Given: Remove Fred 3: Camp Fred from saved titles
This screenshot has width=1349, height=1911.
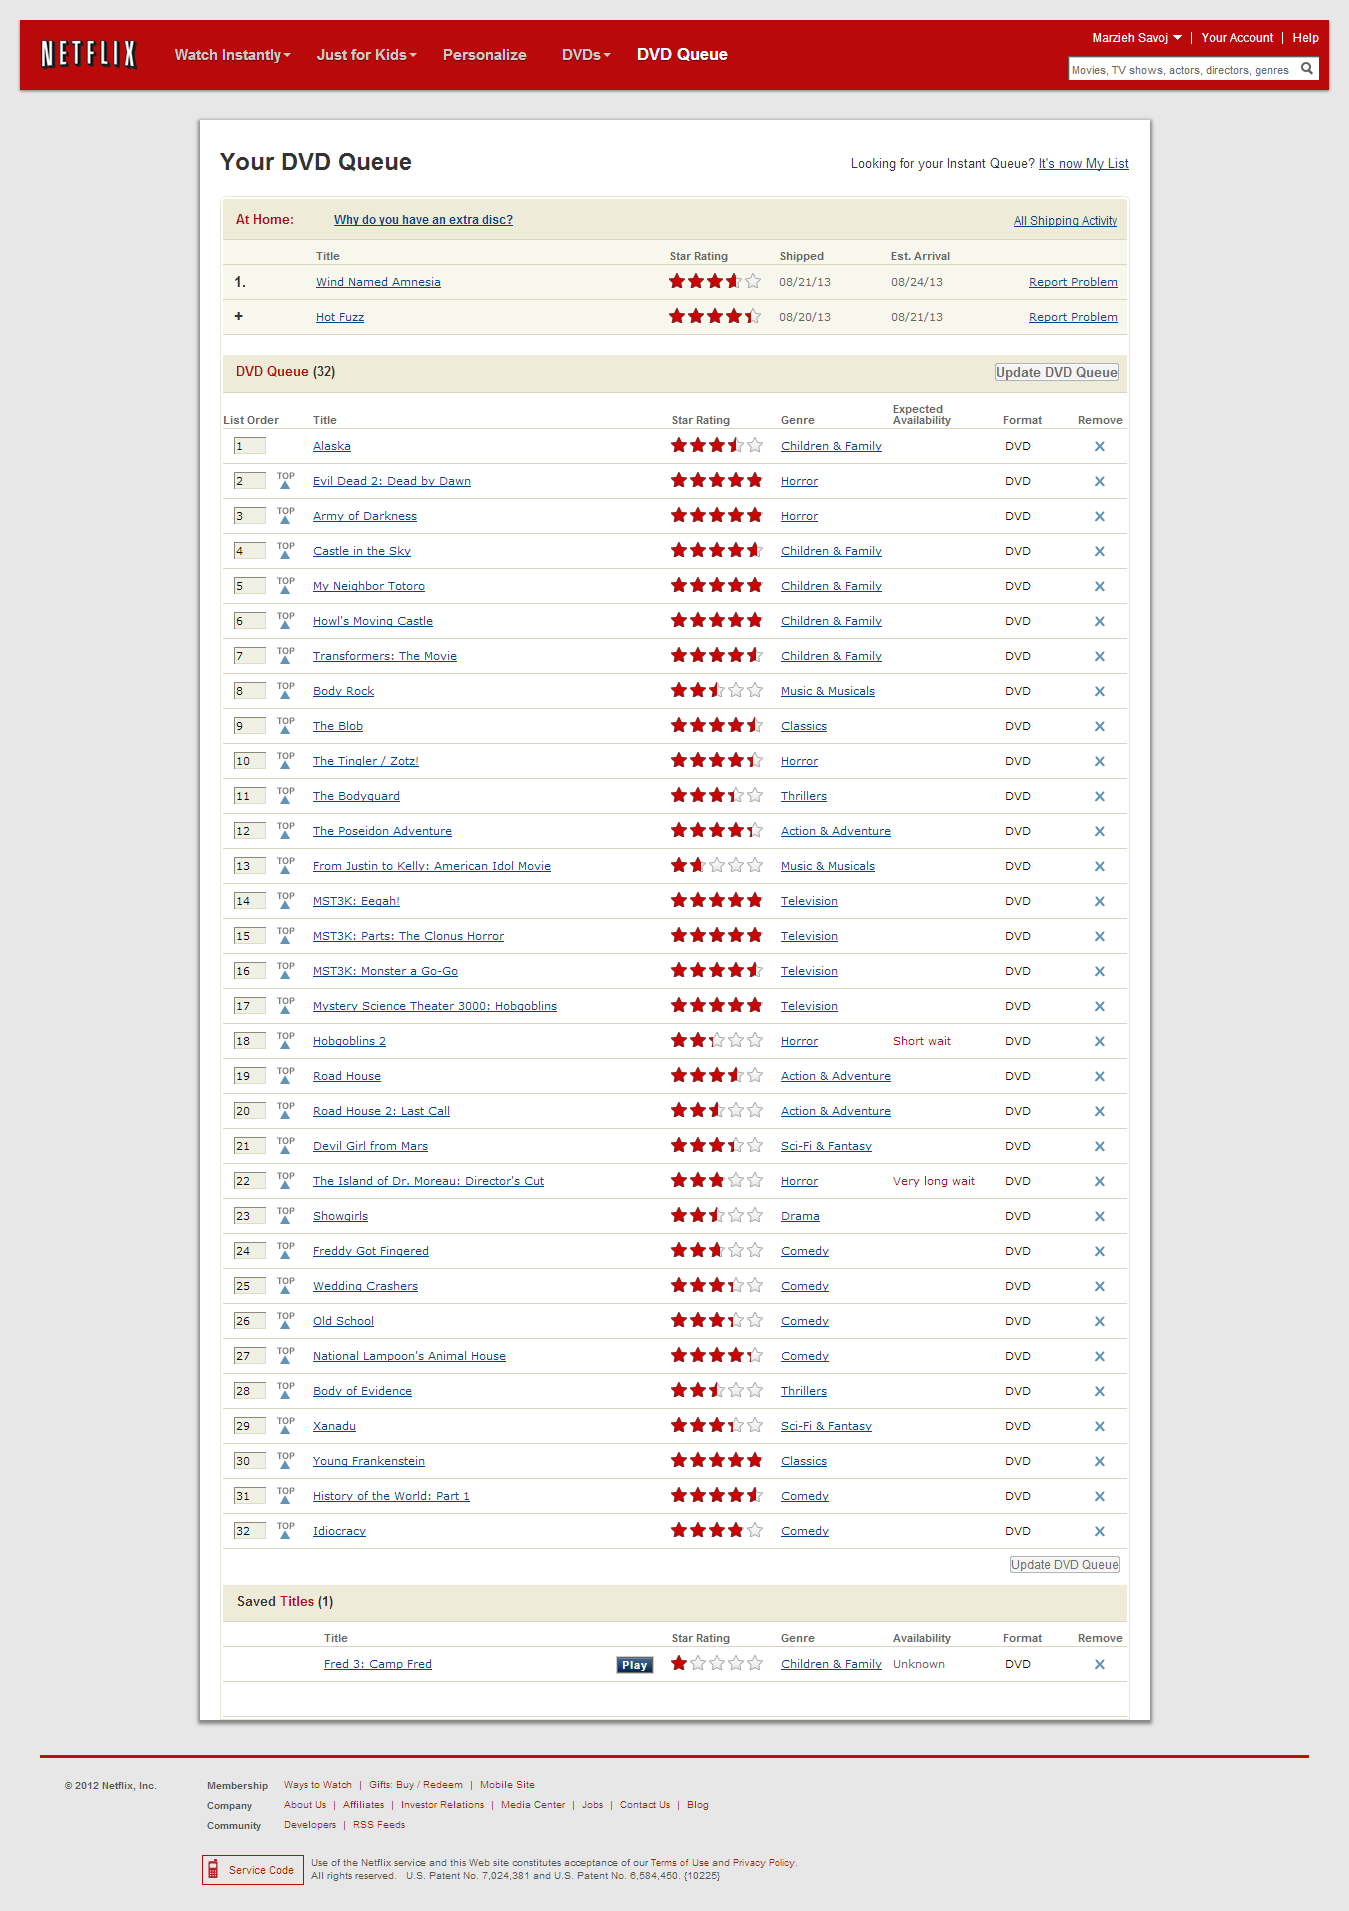Looking at the screenshot, I should pyautogui.click(x=1099, y=1665).
